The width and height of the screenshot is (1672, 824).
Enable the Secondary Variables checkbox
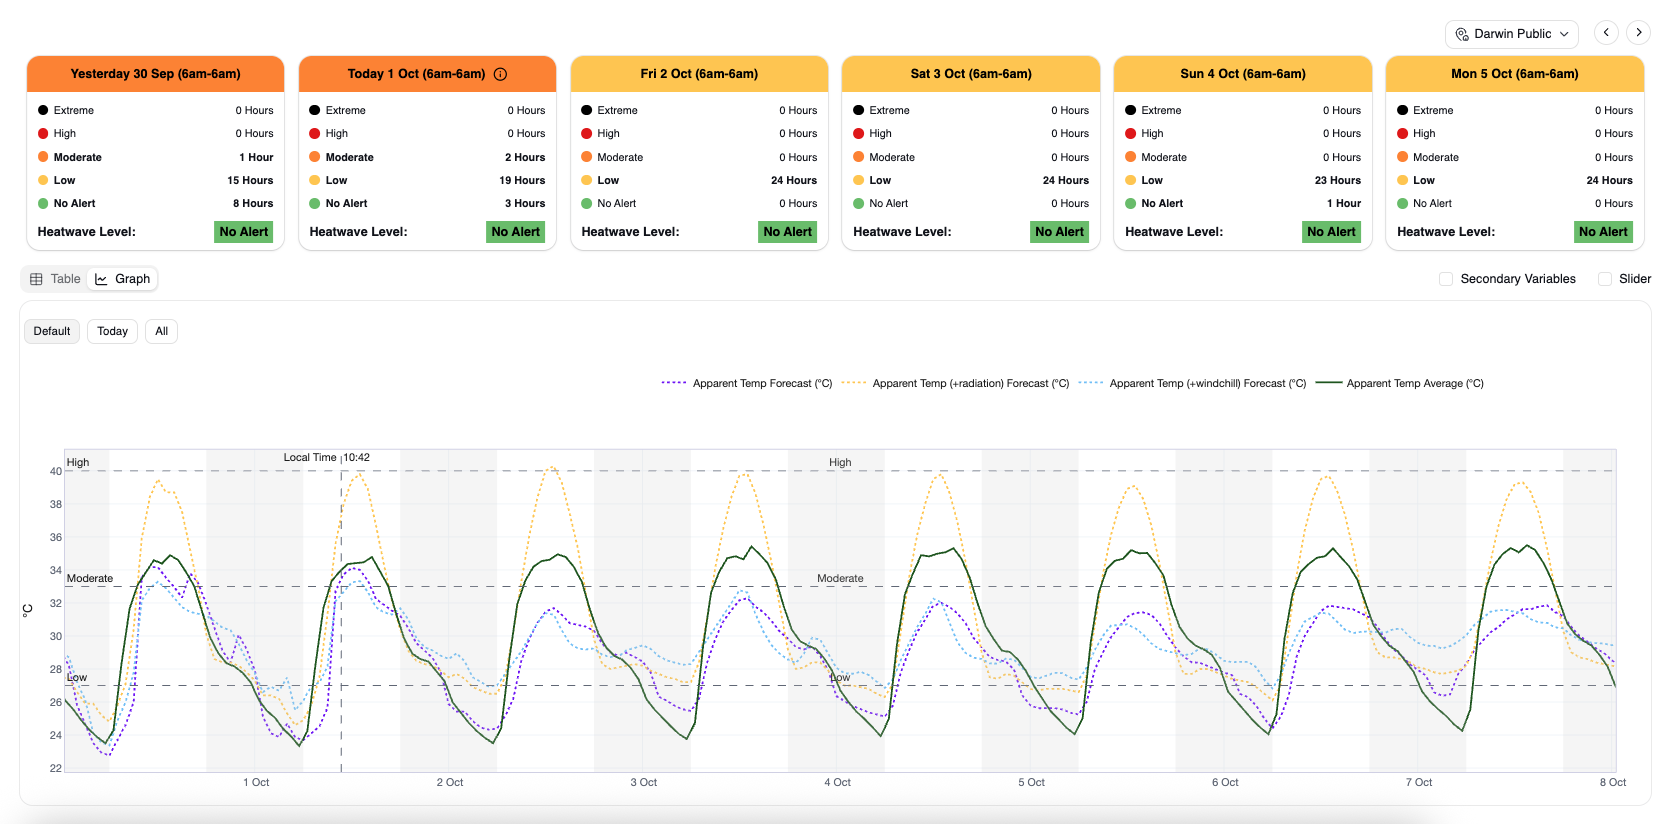tap(1446, 279)
